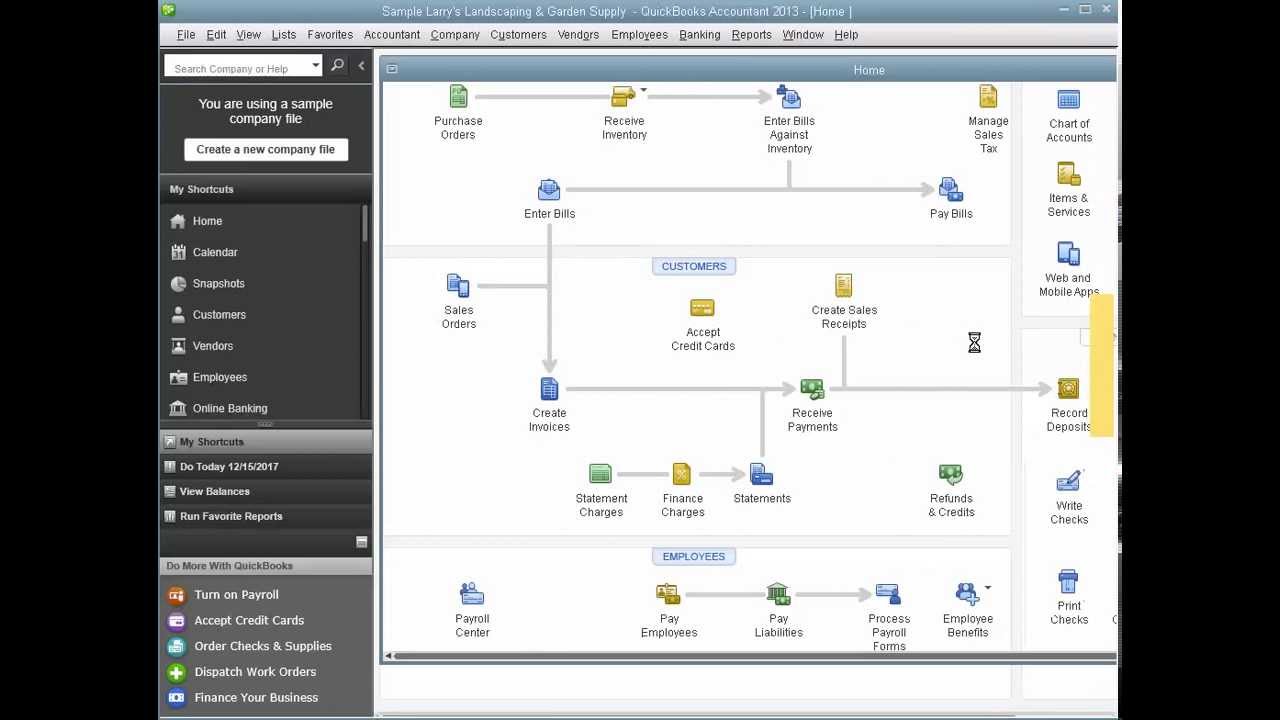The width and height of the screenshot is (1280, 720).
Task: Open the Sales Orders icon
Action: 458,286
